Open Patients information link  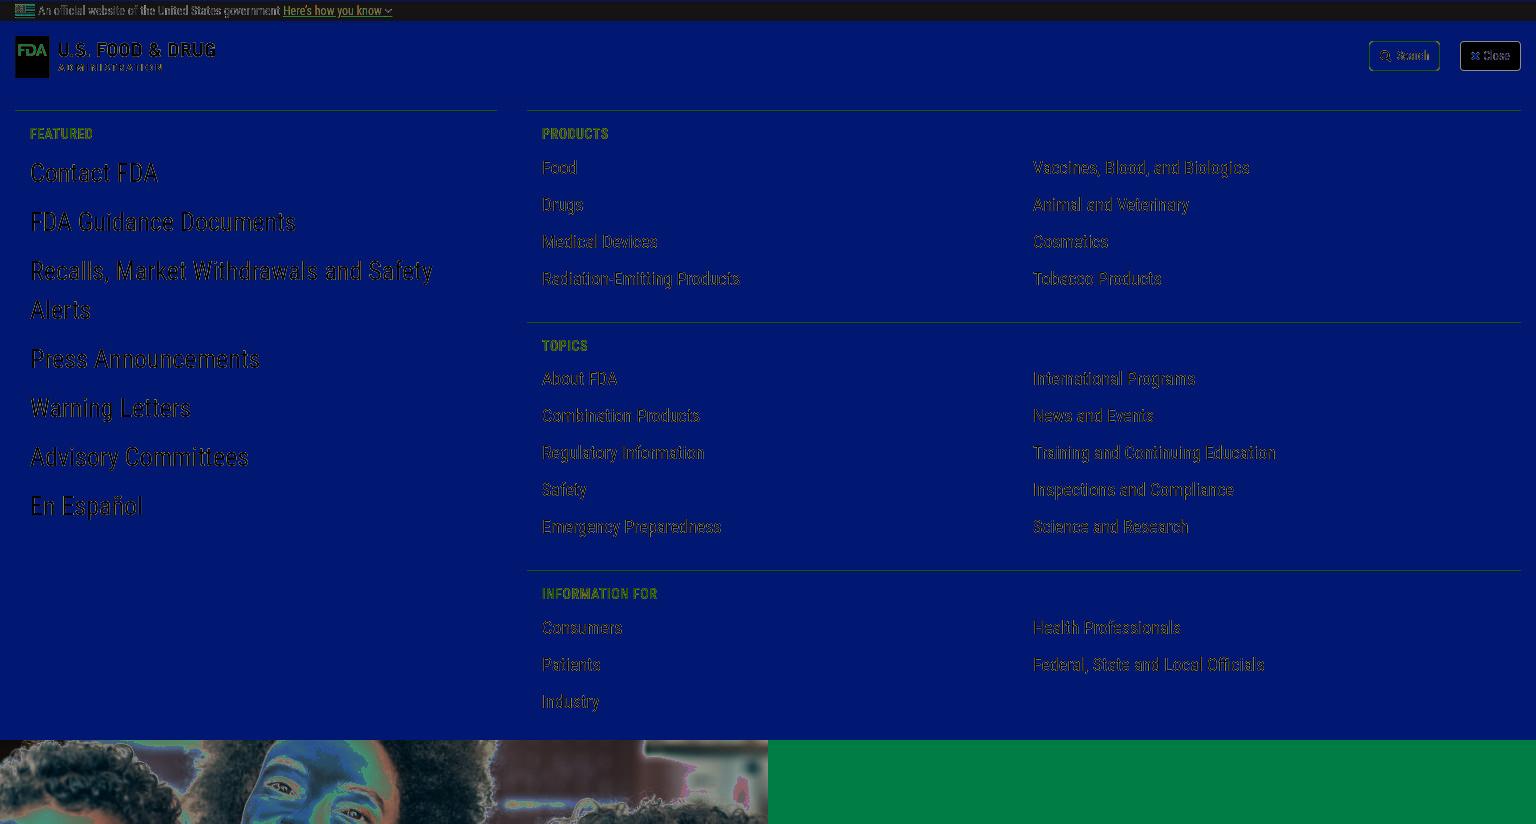click(571, 665)
